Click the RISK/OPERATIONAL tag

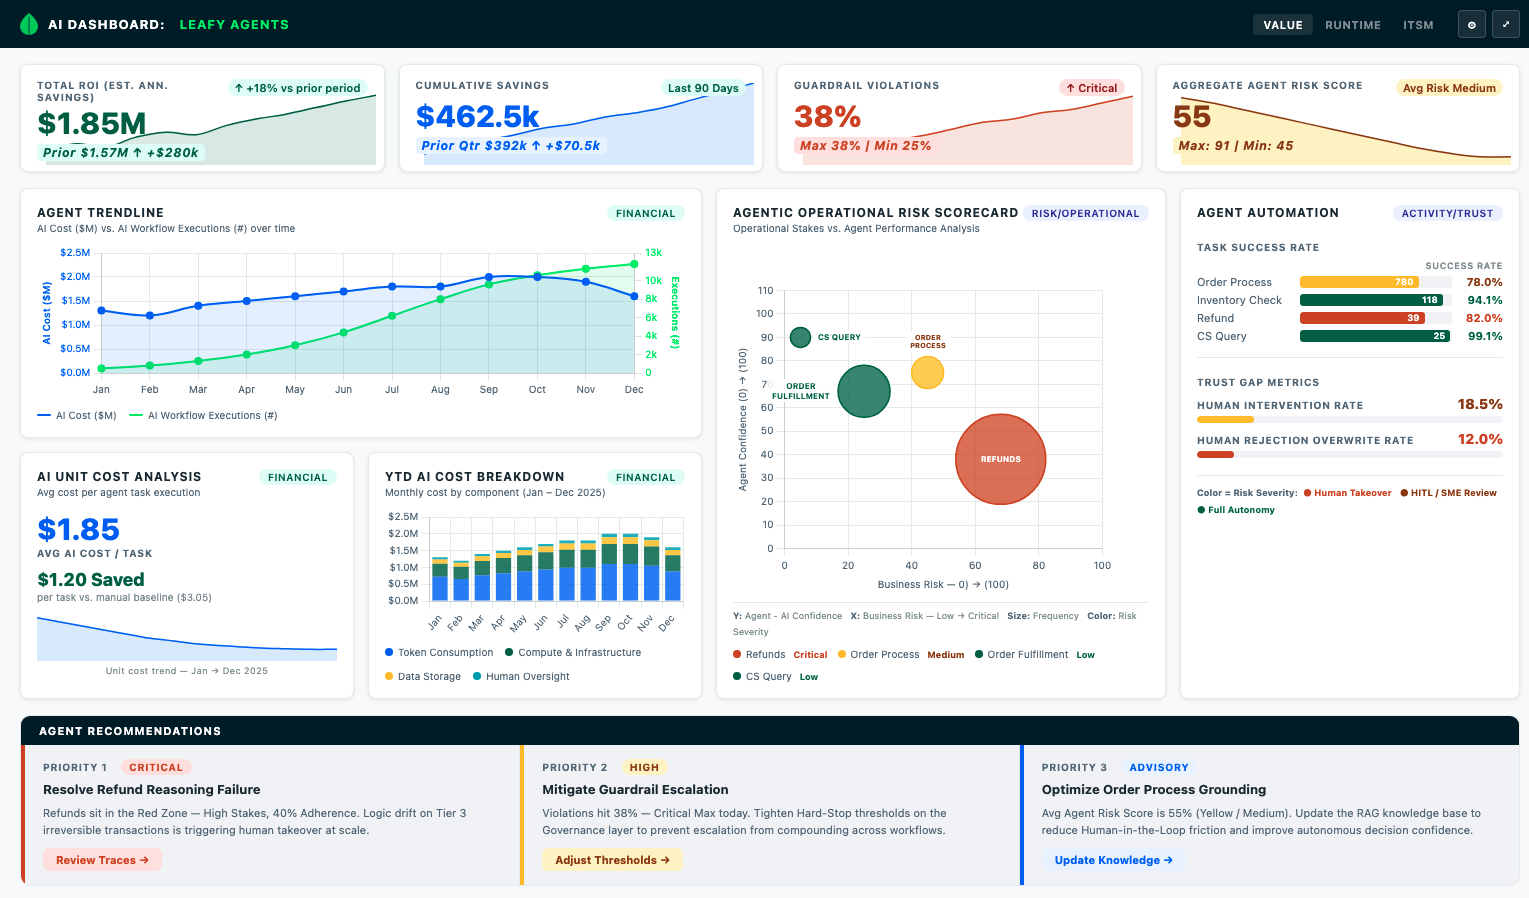coord(1085,213)
